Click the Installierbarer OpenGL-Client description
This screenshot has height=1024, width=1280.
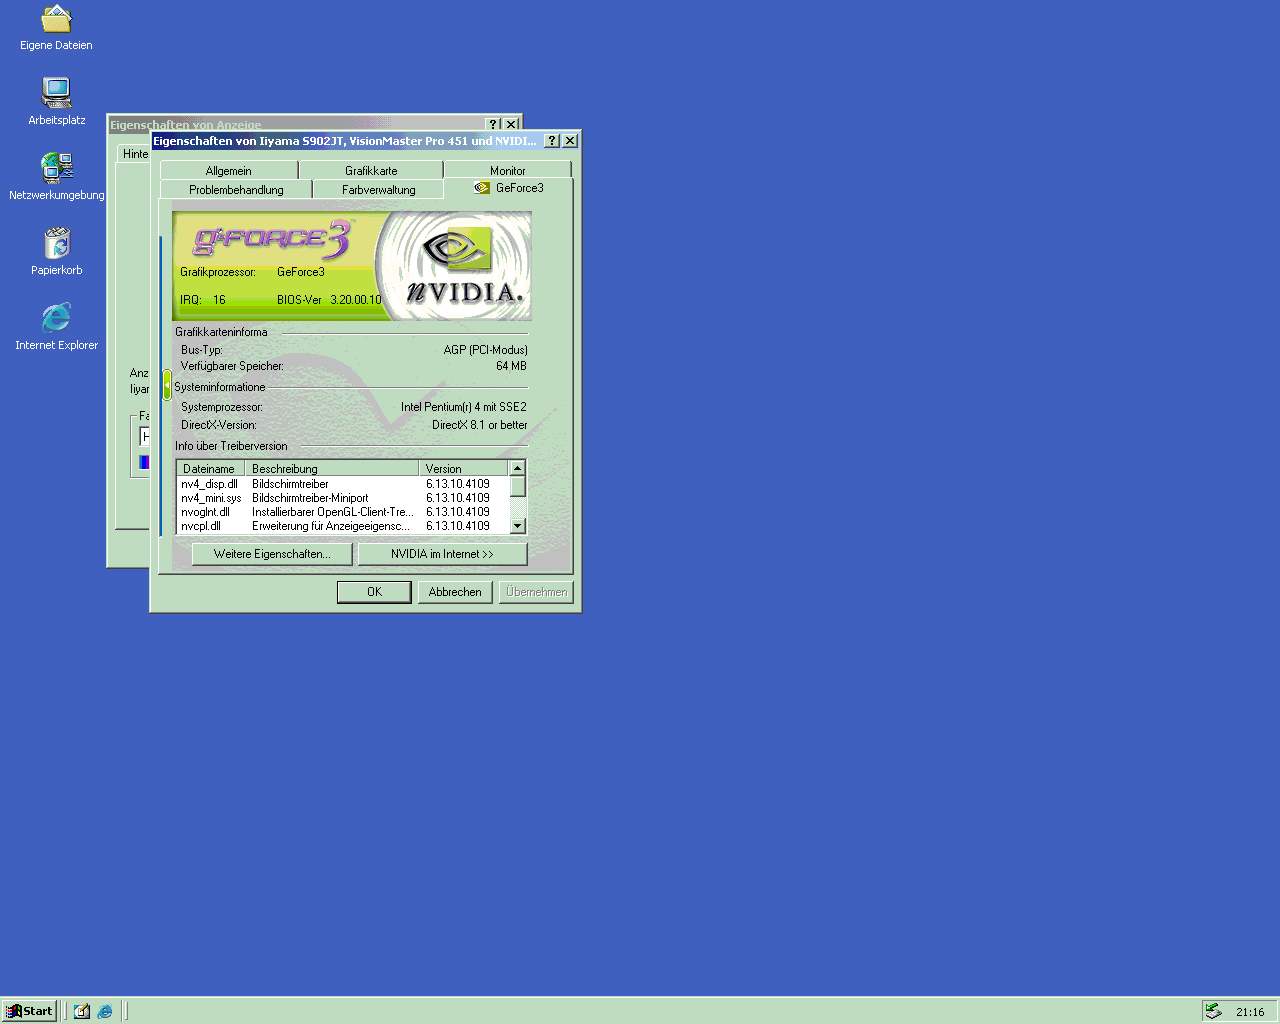(332, 512)
